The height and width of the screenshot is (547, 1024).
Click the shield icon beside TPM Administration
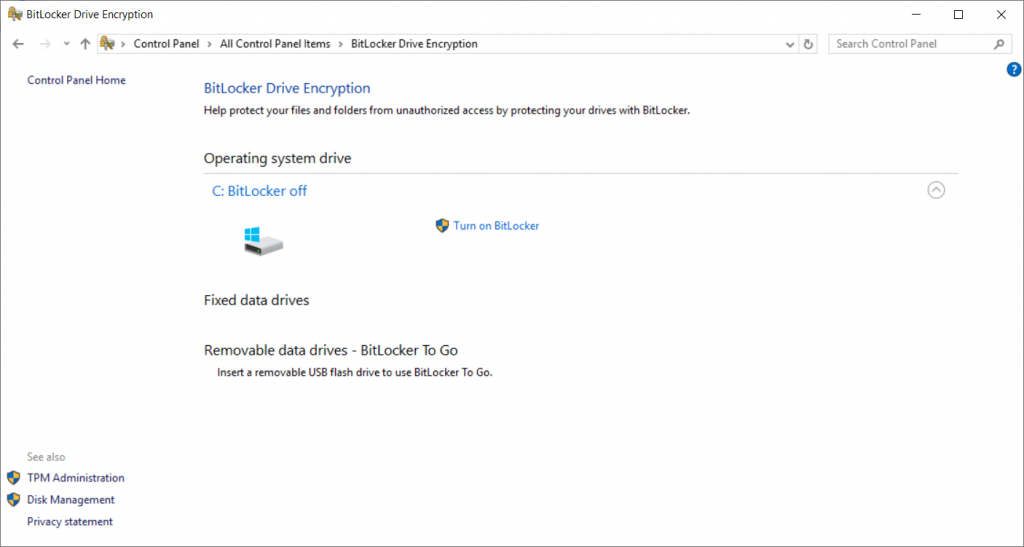(x=14, y=478)
